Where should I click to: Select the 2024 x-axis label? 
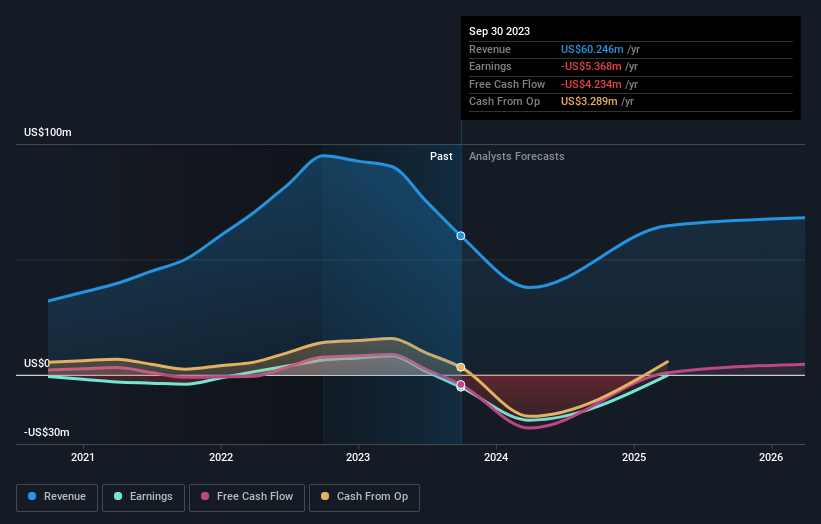point(496,457)
